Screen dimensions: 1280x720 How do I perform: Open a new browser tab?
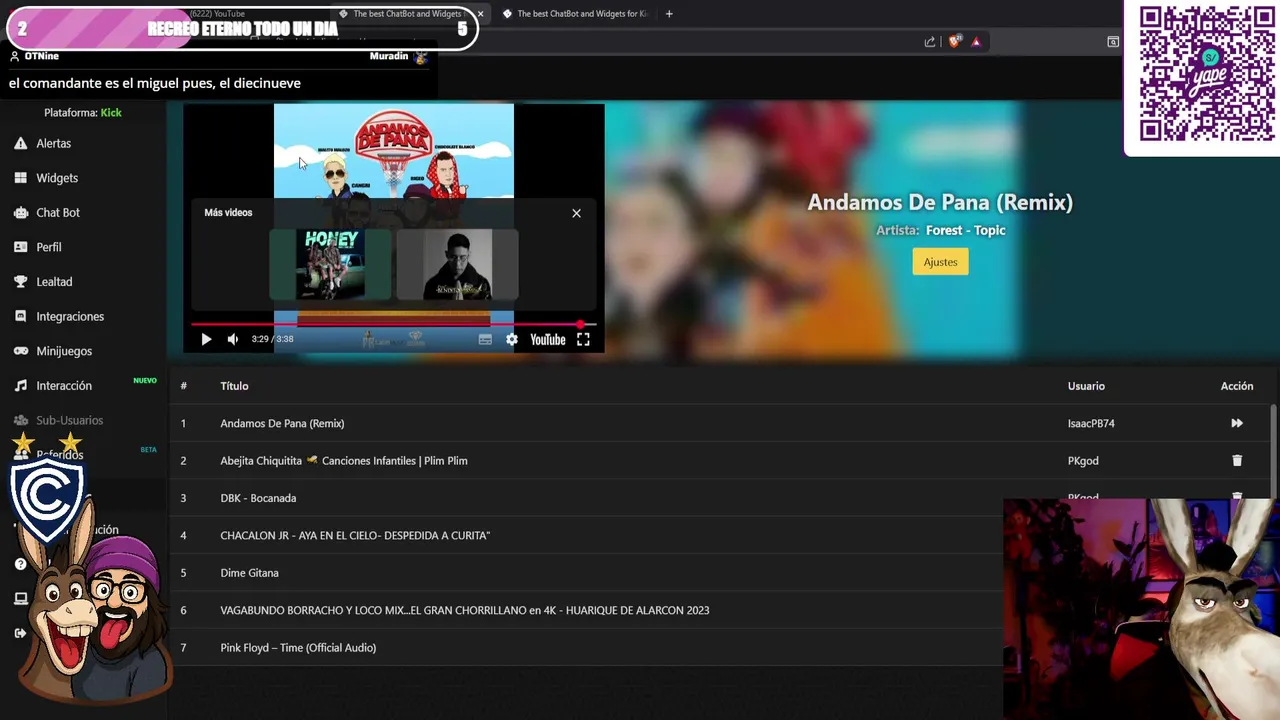pyautogui.click(x=669, y=14)
